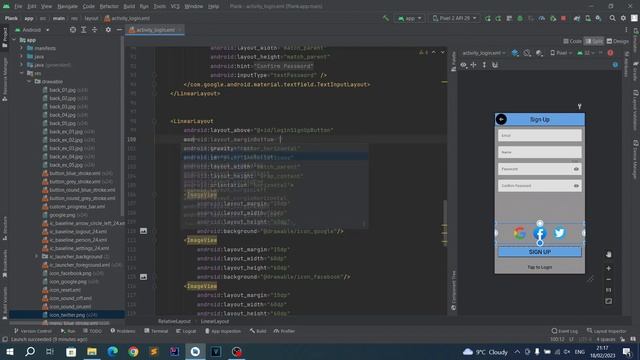This screenshot has width=640, height=360.
Task: Open activity_login.xml dropdown in preview toolbar
Action: (484, 53)
